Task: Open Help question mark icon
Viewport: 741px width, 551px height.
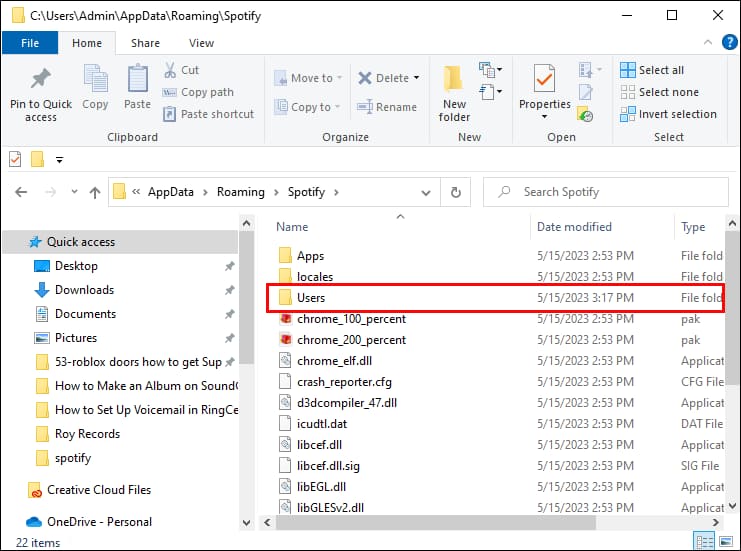Action: coord(730,43)
